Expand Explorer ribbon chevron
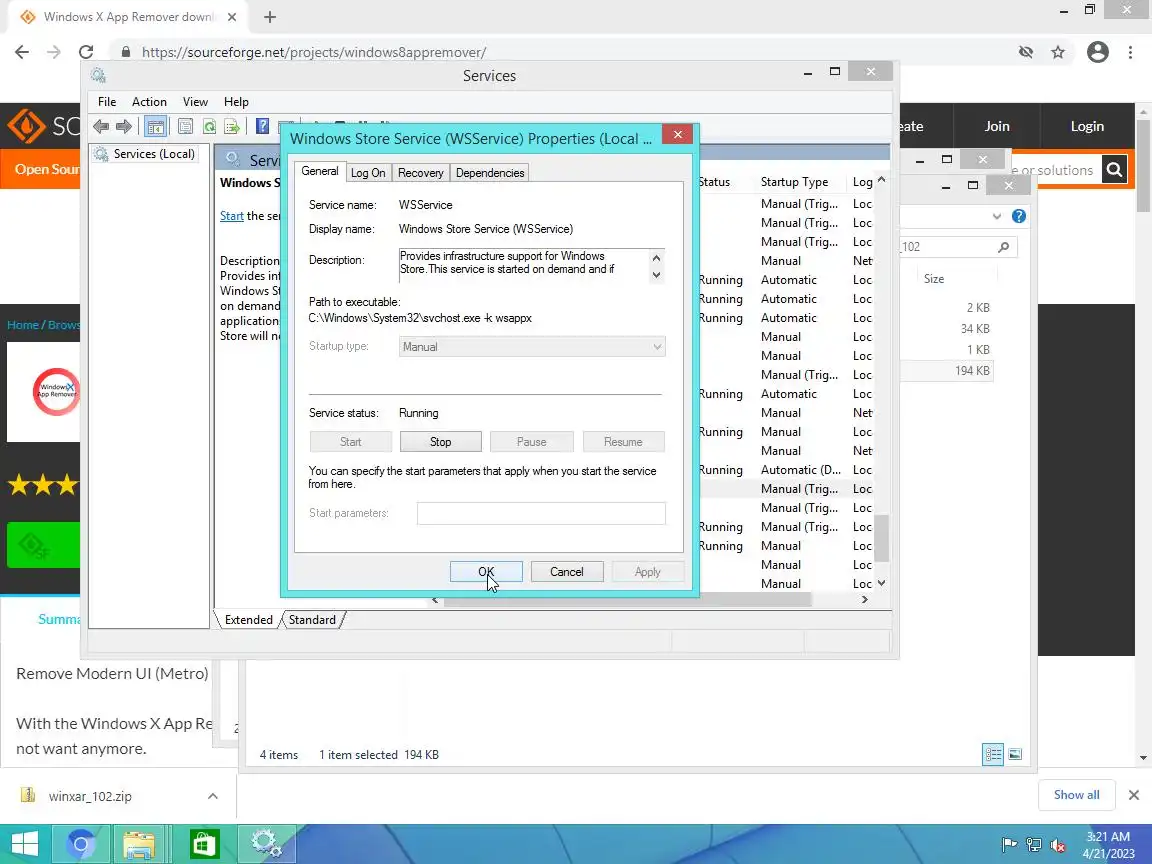This screenshot has width=1152, height=864. pyautogui.click(x=996, y=216)
